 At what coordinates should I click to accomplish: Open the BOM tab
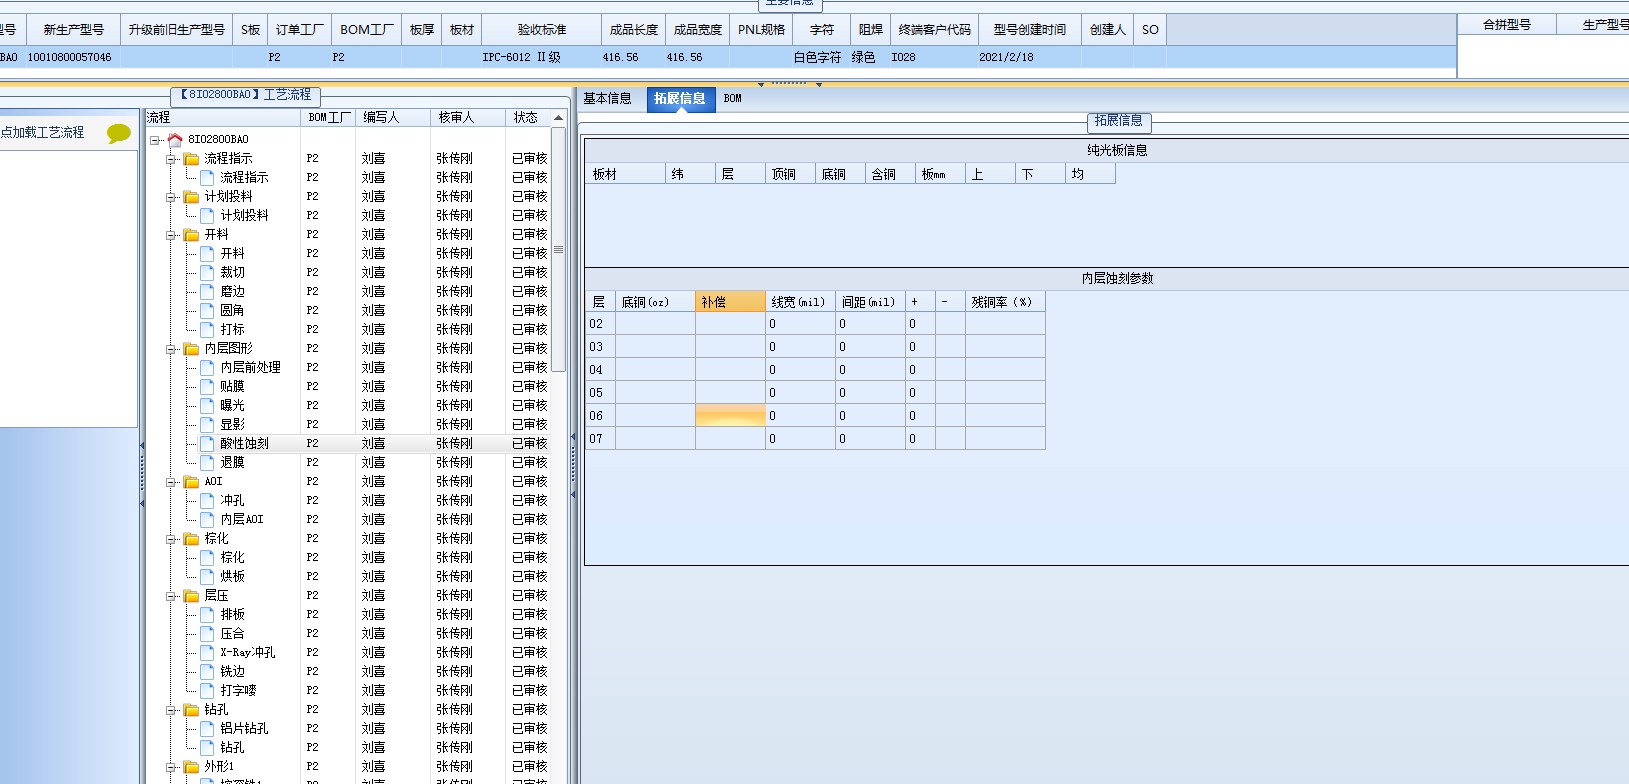[733, 99]
